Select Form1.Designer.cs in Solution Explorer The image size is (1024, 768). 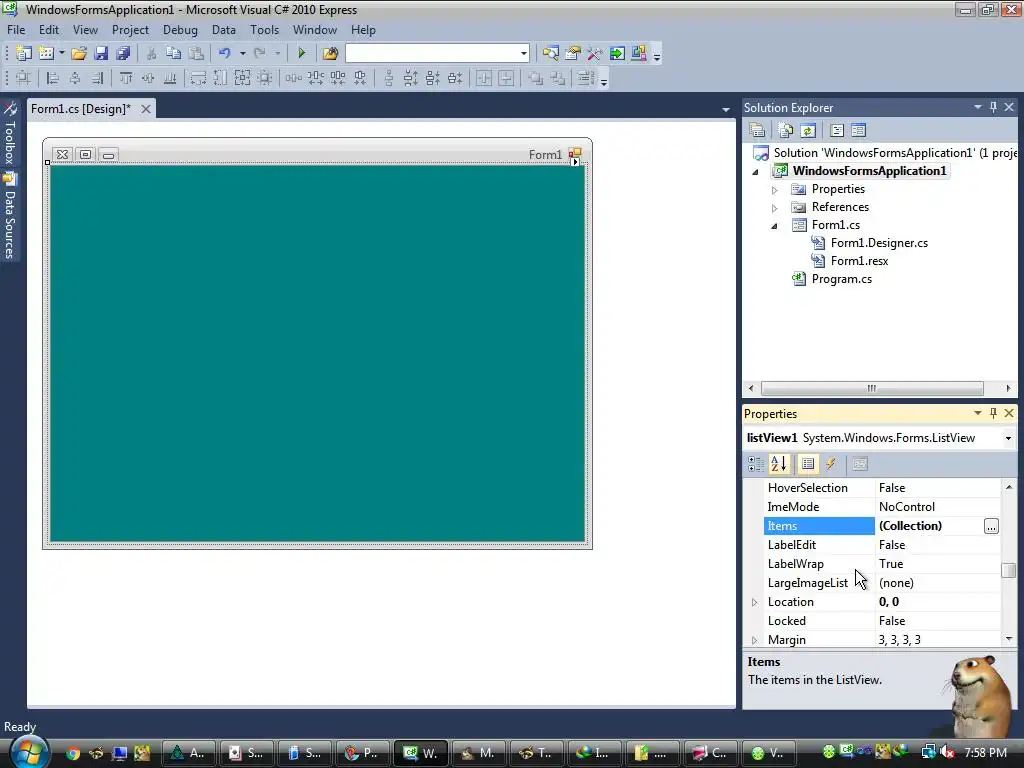coord(879,243)
